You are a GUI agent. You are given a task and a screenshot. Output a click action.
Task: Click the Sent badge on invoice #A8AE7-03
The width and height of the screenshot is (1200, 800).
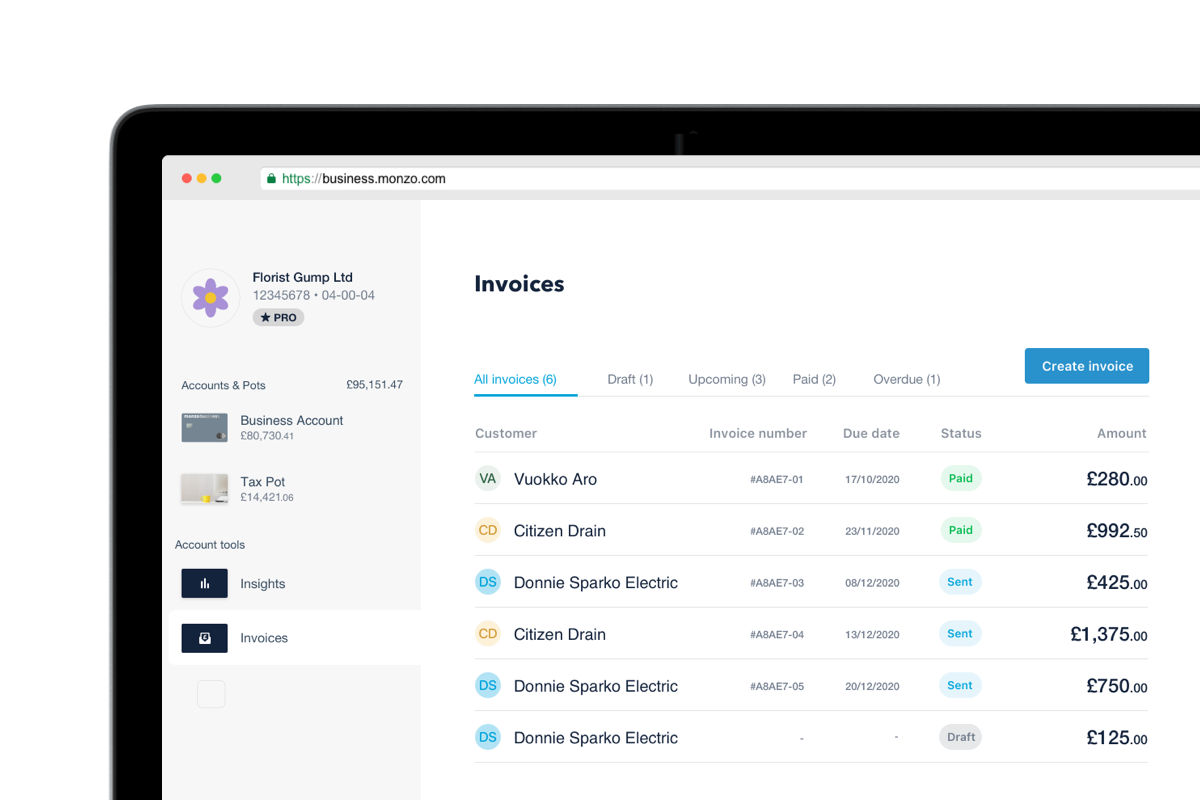959,581
